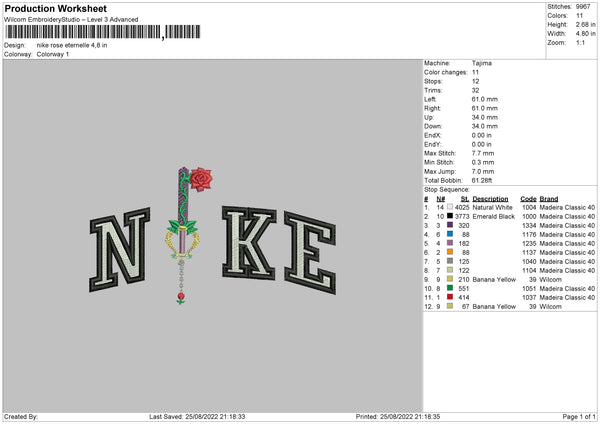
Task: Select the purple swatch in row 3
Action: point(450,225)
